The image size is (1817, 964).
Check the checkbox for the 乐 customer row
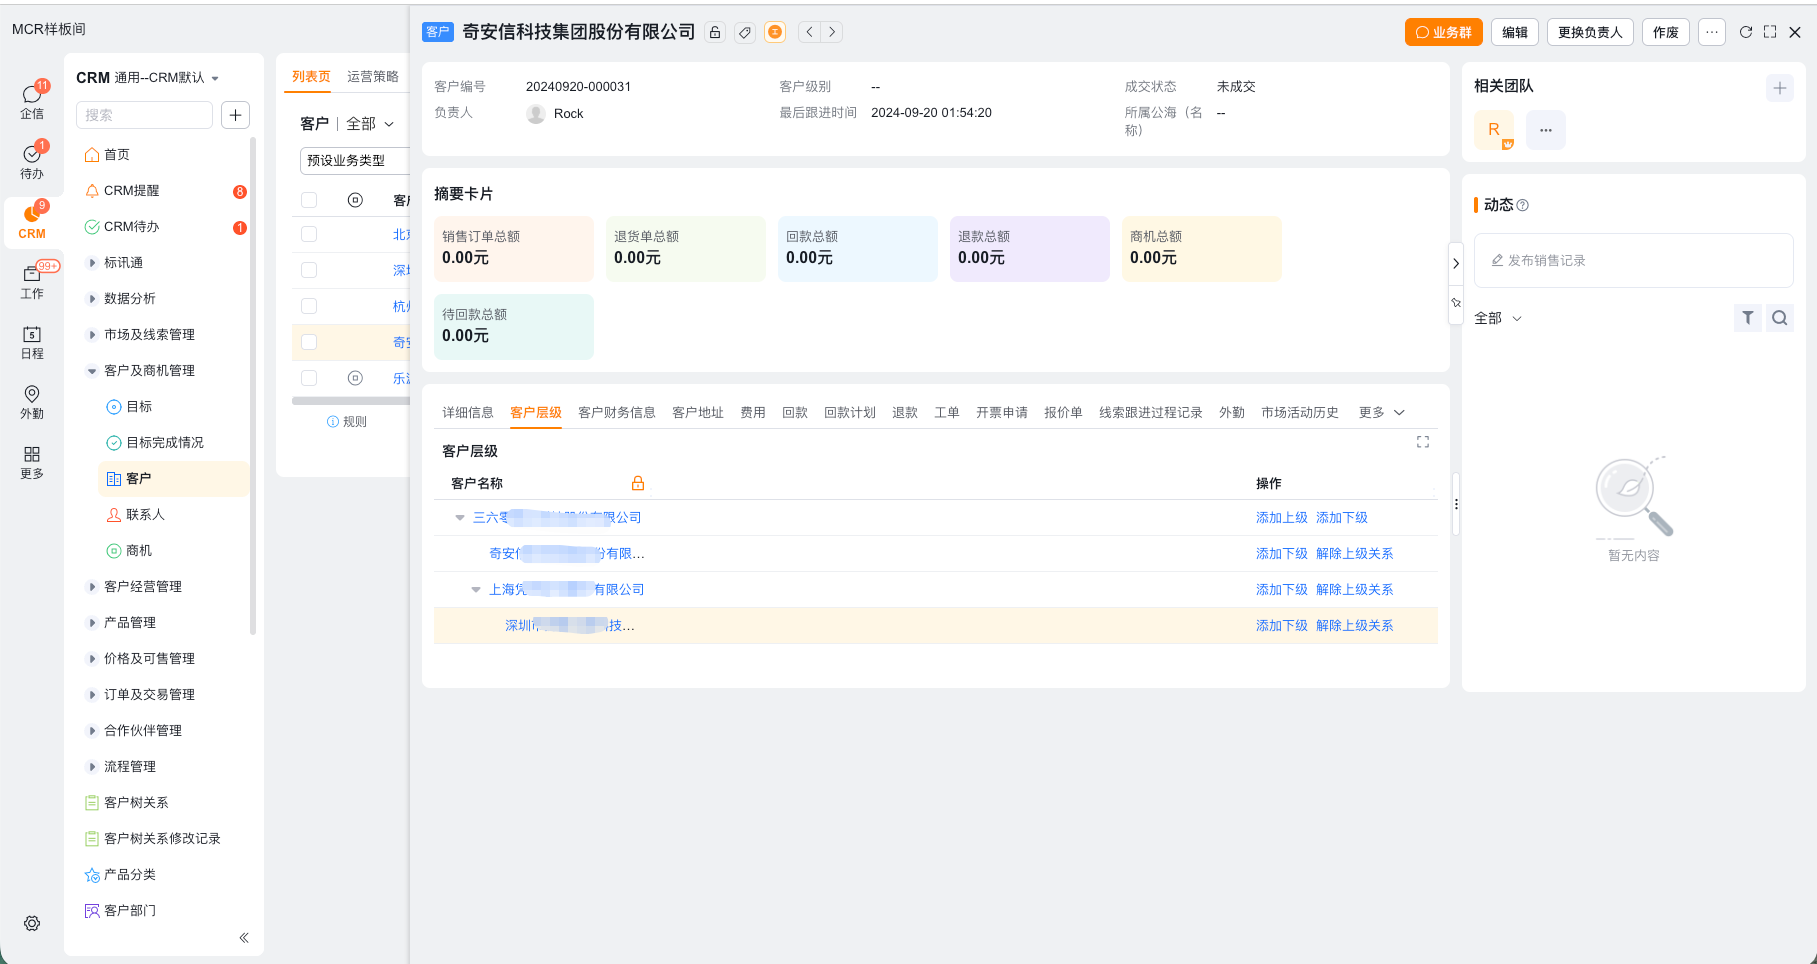click(309, 378)
